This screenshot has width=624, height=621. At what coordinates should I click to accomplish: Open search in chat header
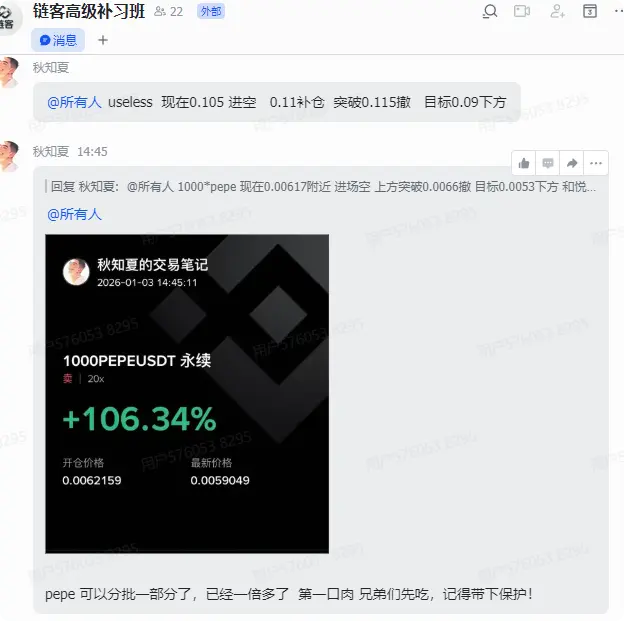(x=490, y=11)
